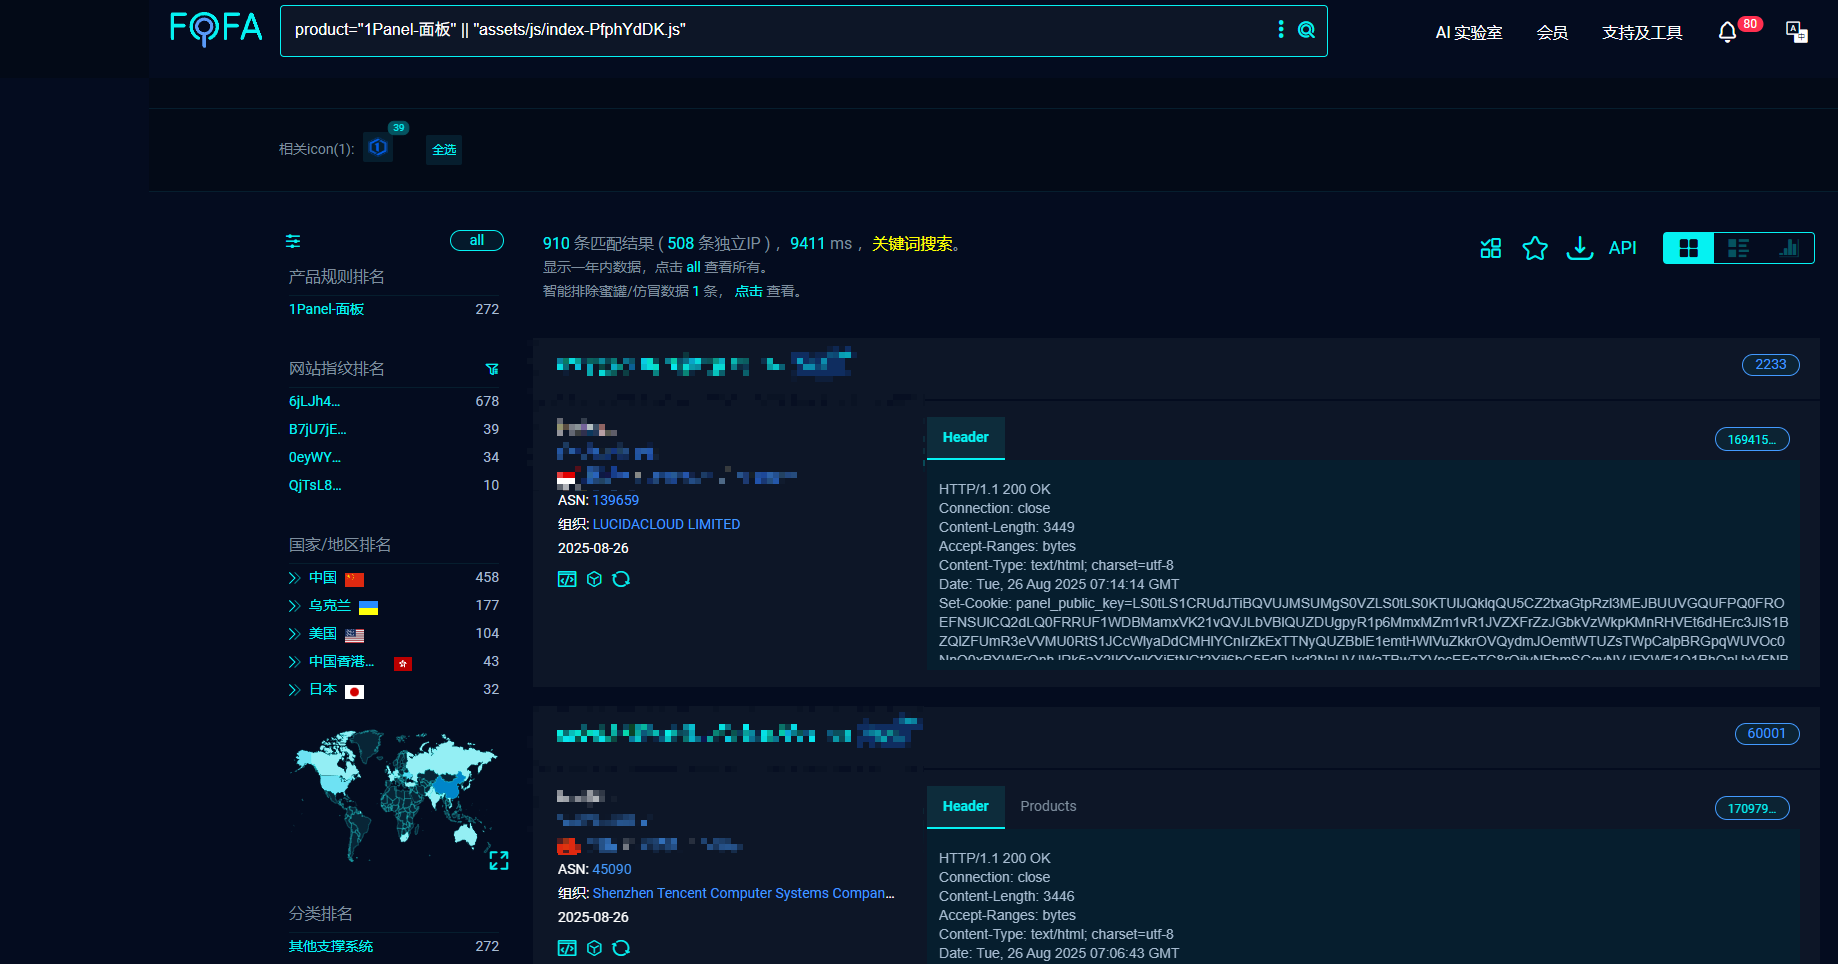Open the three-dot options in search box

point(1281,30)
